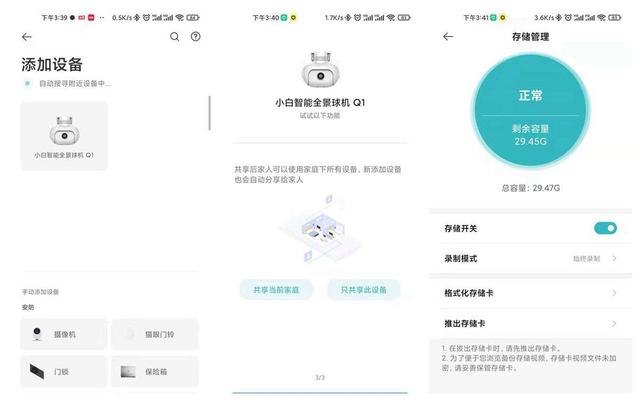Viewport: 640px width, 400px height.
Task: Choose the 摄像机 camera category
Action: point(64,334)
